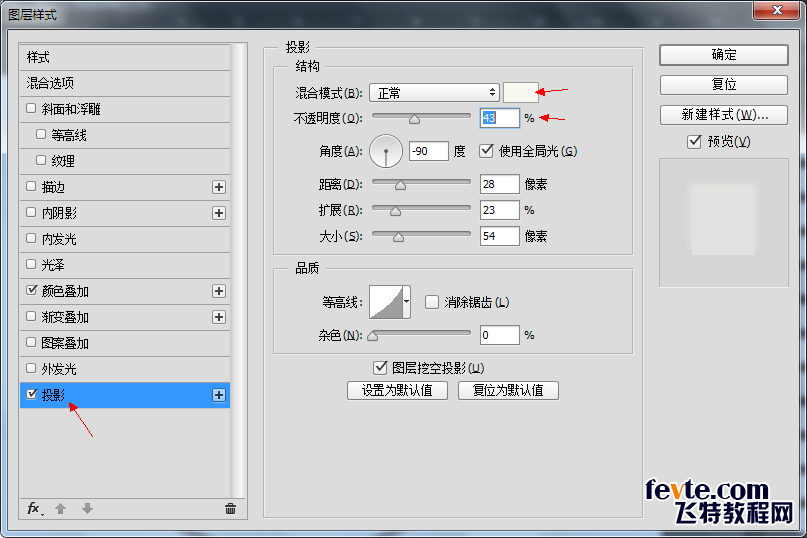This screenshot has height=538, width=807.
Task: Enable 描边 effect checkbox
Action: click(x=31, y=186)
